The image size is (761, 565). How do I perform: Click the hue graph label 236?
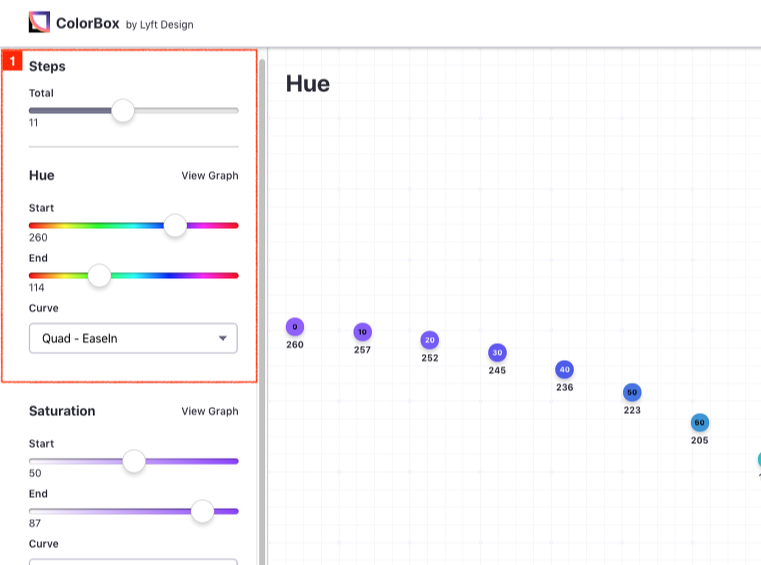click(x=564, y=387)
